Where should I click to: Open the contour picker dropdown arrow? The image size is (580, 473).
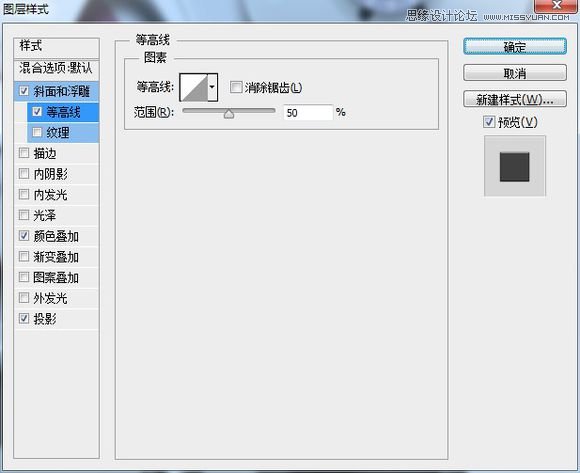point(212,87)
